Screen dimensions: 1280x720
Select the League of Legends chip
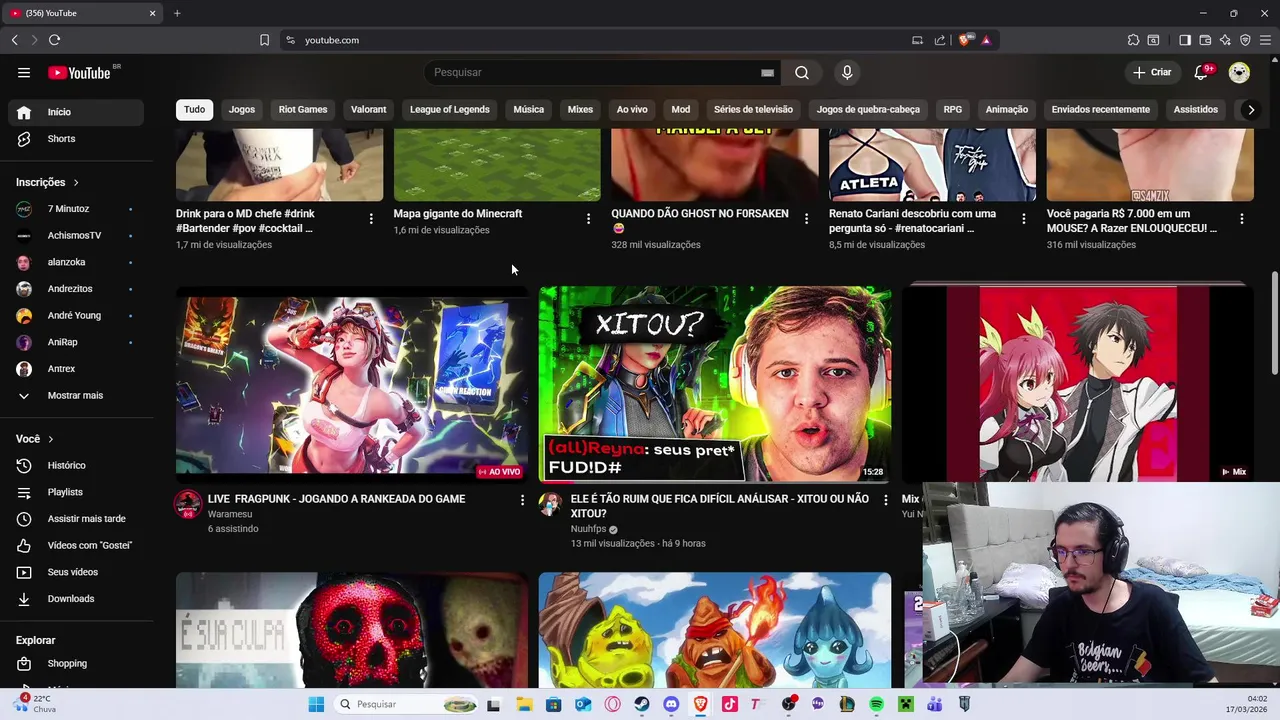click(450, 110)
